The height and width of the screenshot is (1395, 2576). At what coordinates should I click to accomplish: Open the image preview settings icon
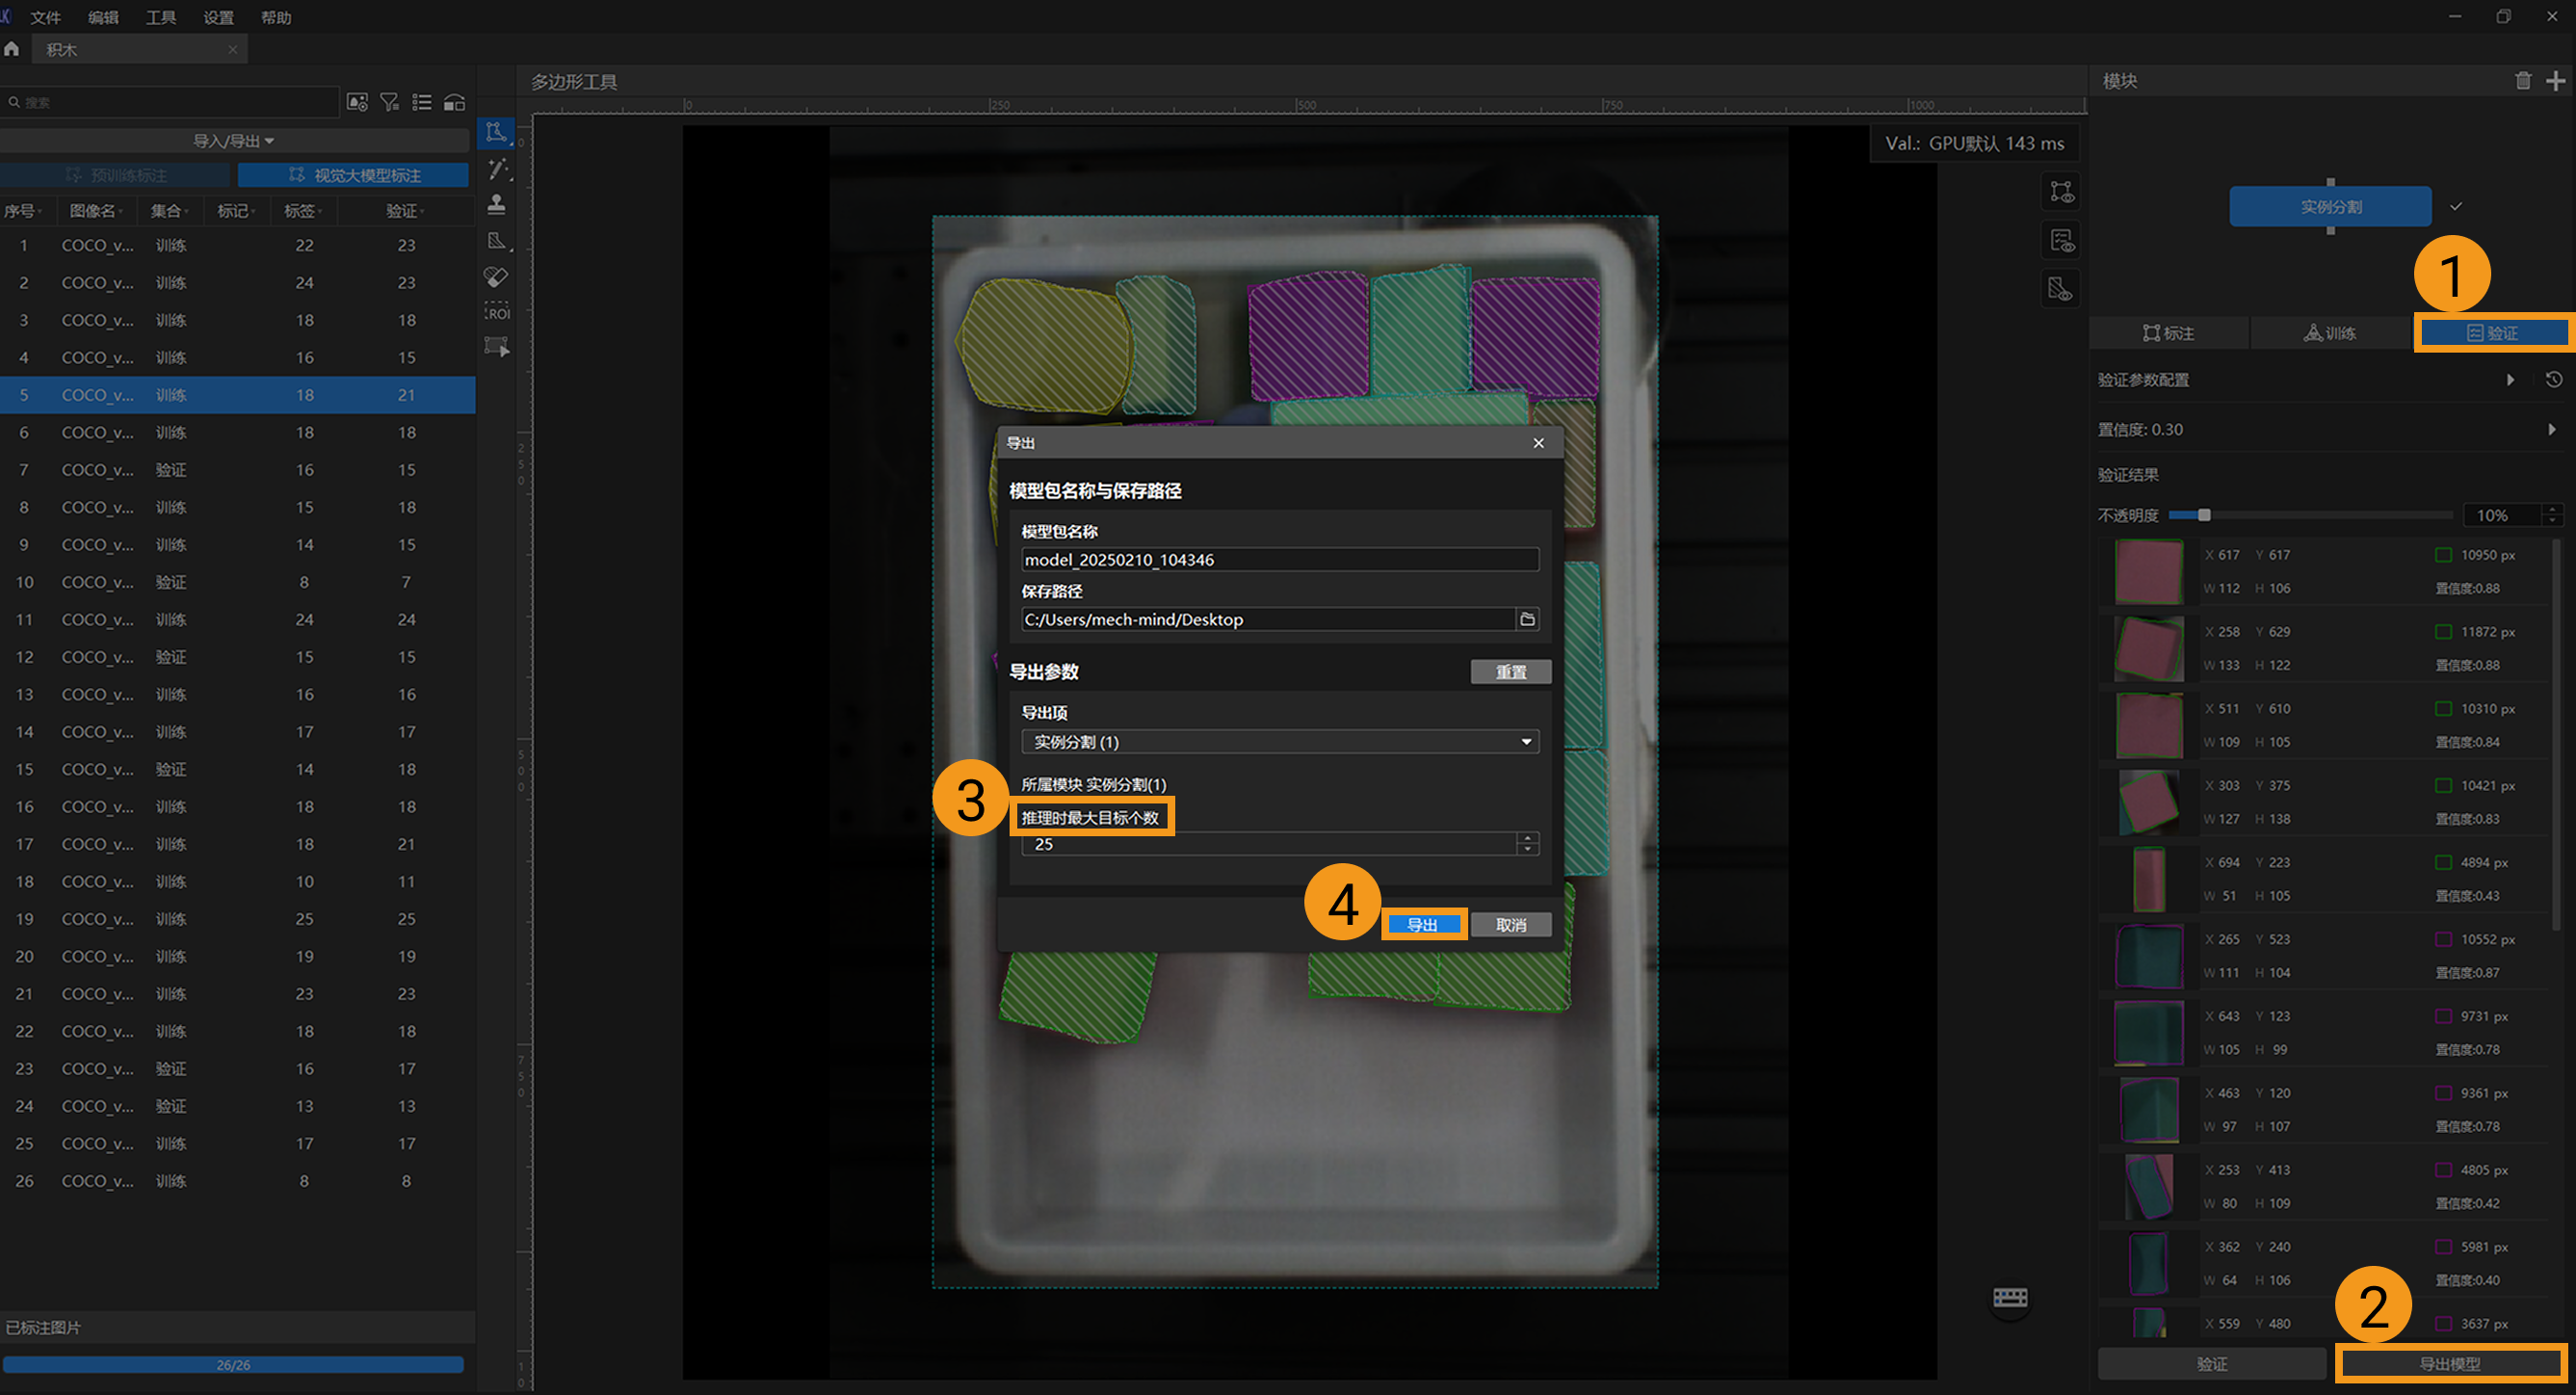click(357, 102)
